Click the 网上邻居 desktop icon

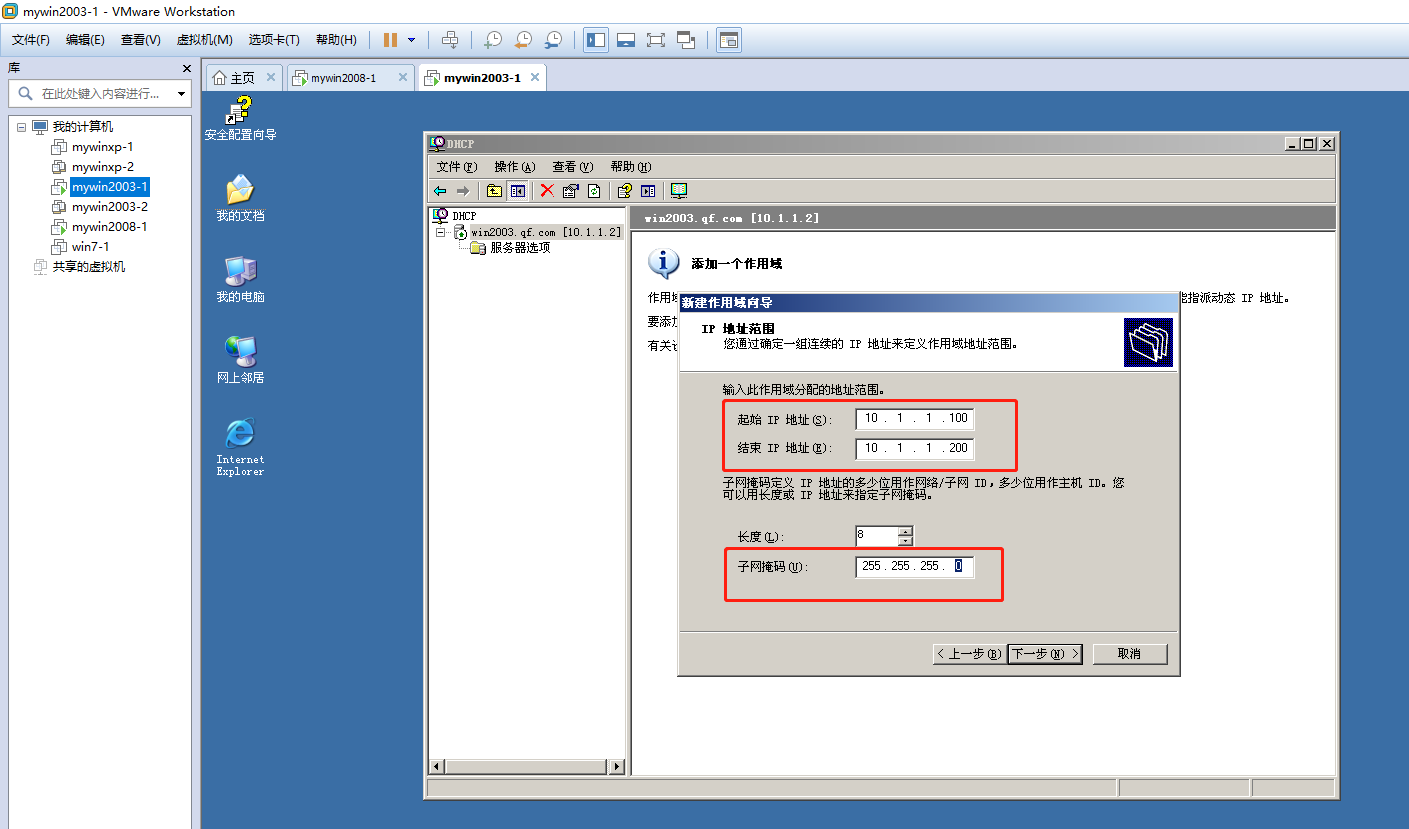(x=240, y=360)
